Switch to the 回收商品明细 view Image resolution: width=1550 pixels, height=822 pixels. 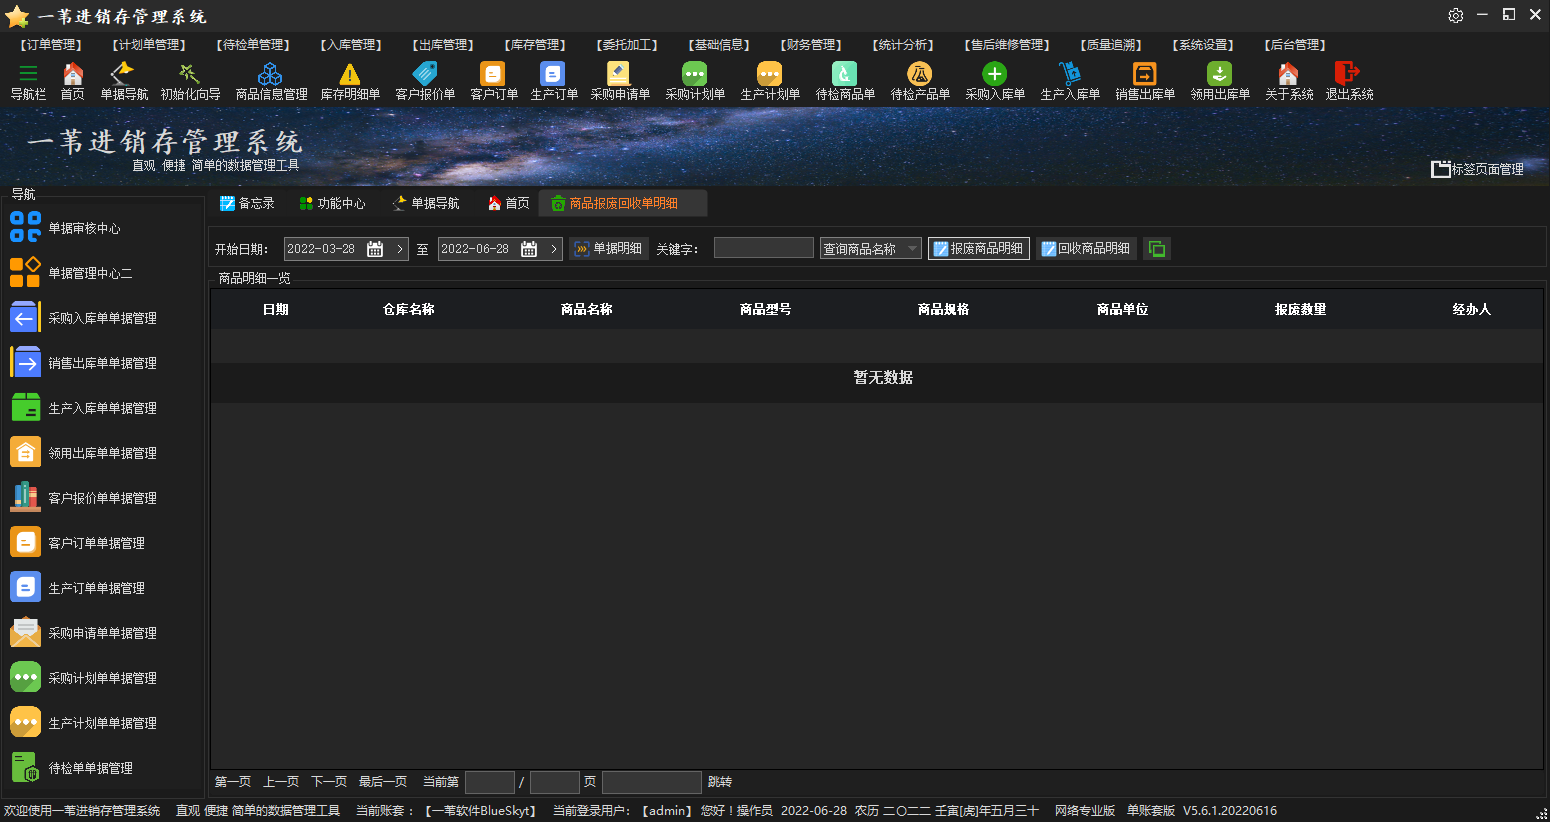click(1086, 249)
